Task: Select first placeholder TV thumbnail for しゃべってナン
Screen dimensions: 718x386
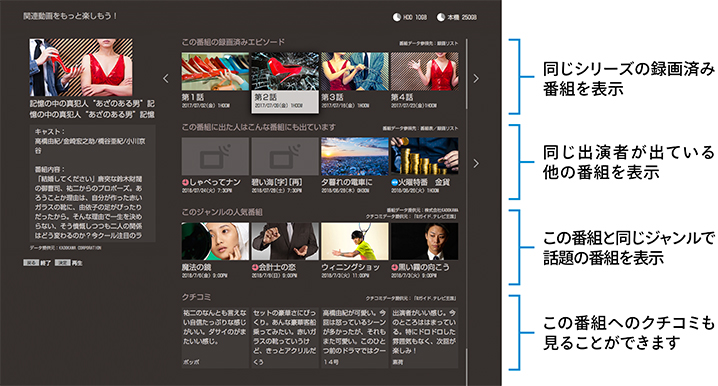Action: pyautogui.click(x=215, y=157)
